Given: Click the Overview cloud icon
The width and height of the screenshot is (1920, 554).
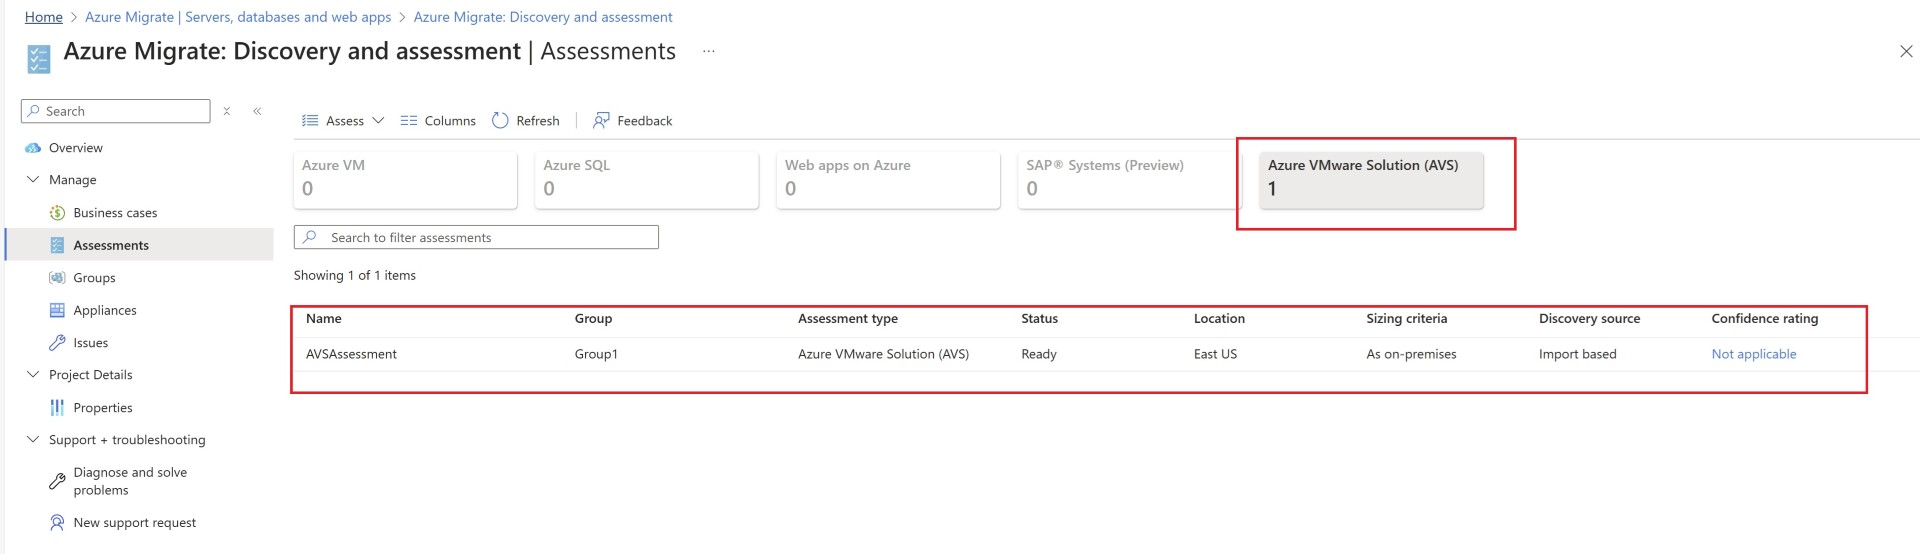Looking at the screenshot, I should (x=33, y=148).
